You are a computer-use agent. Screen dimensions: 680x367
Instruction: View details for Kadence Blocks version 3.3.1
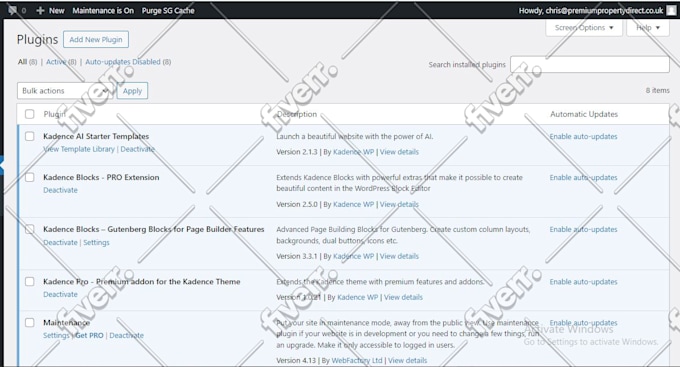pos(399,256)
